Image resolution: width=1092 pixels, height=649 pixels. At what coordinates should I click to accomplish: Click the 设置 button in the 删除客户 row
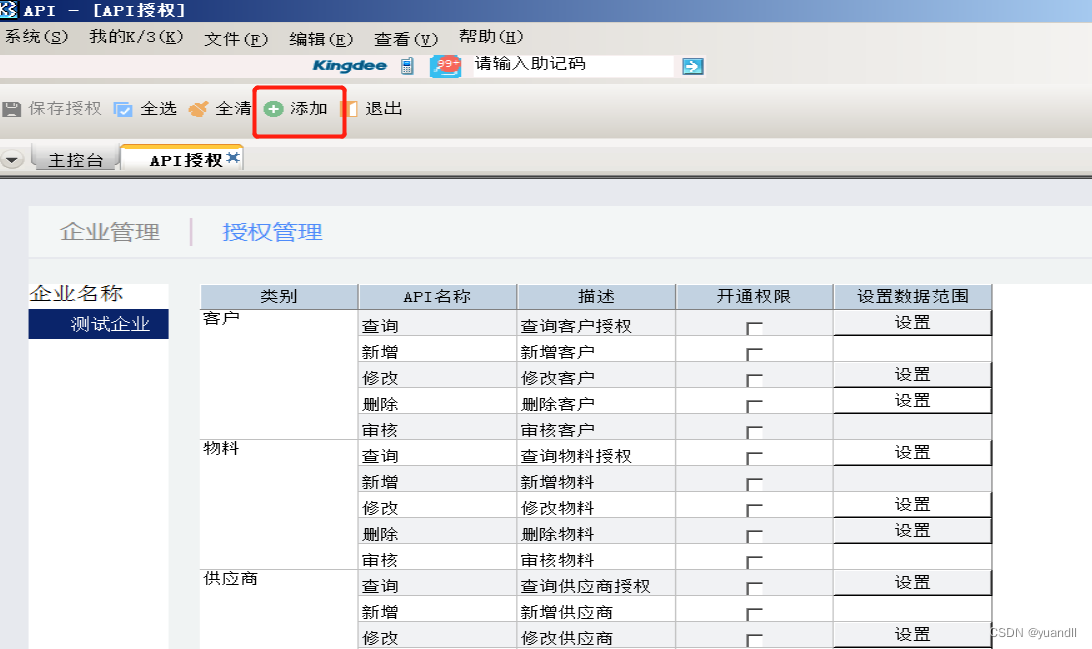911,400
